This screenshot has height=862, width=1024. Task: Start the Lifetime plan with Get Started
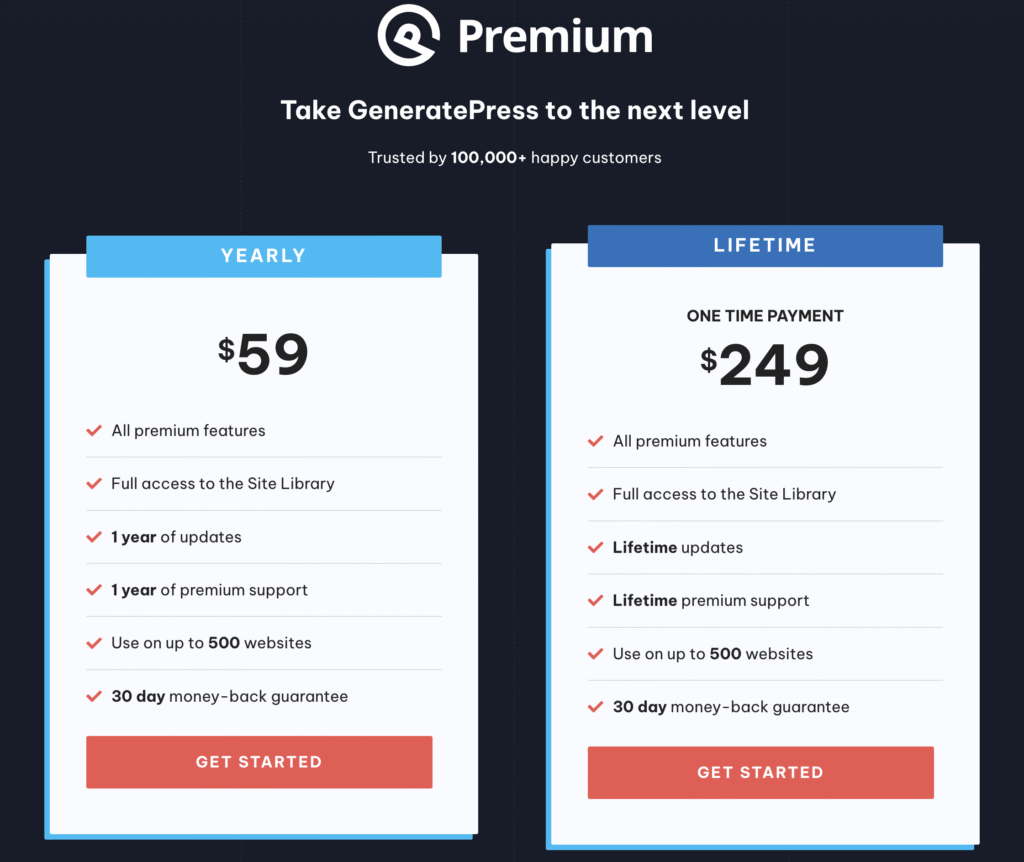(761, 773)
